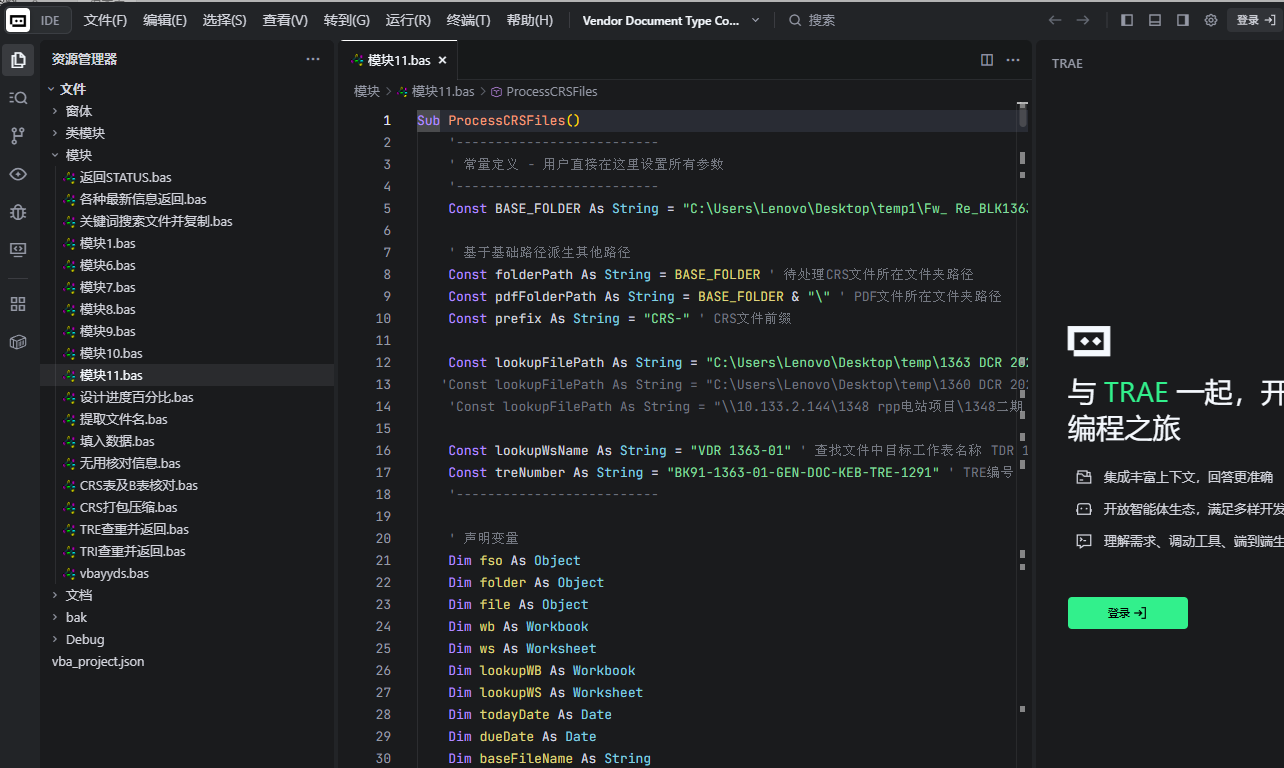
Task: Open the Source Control view
Action: 18,135
